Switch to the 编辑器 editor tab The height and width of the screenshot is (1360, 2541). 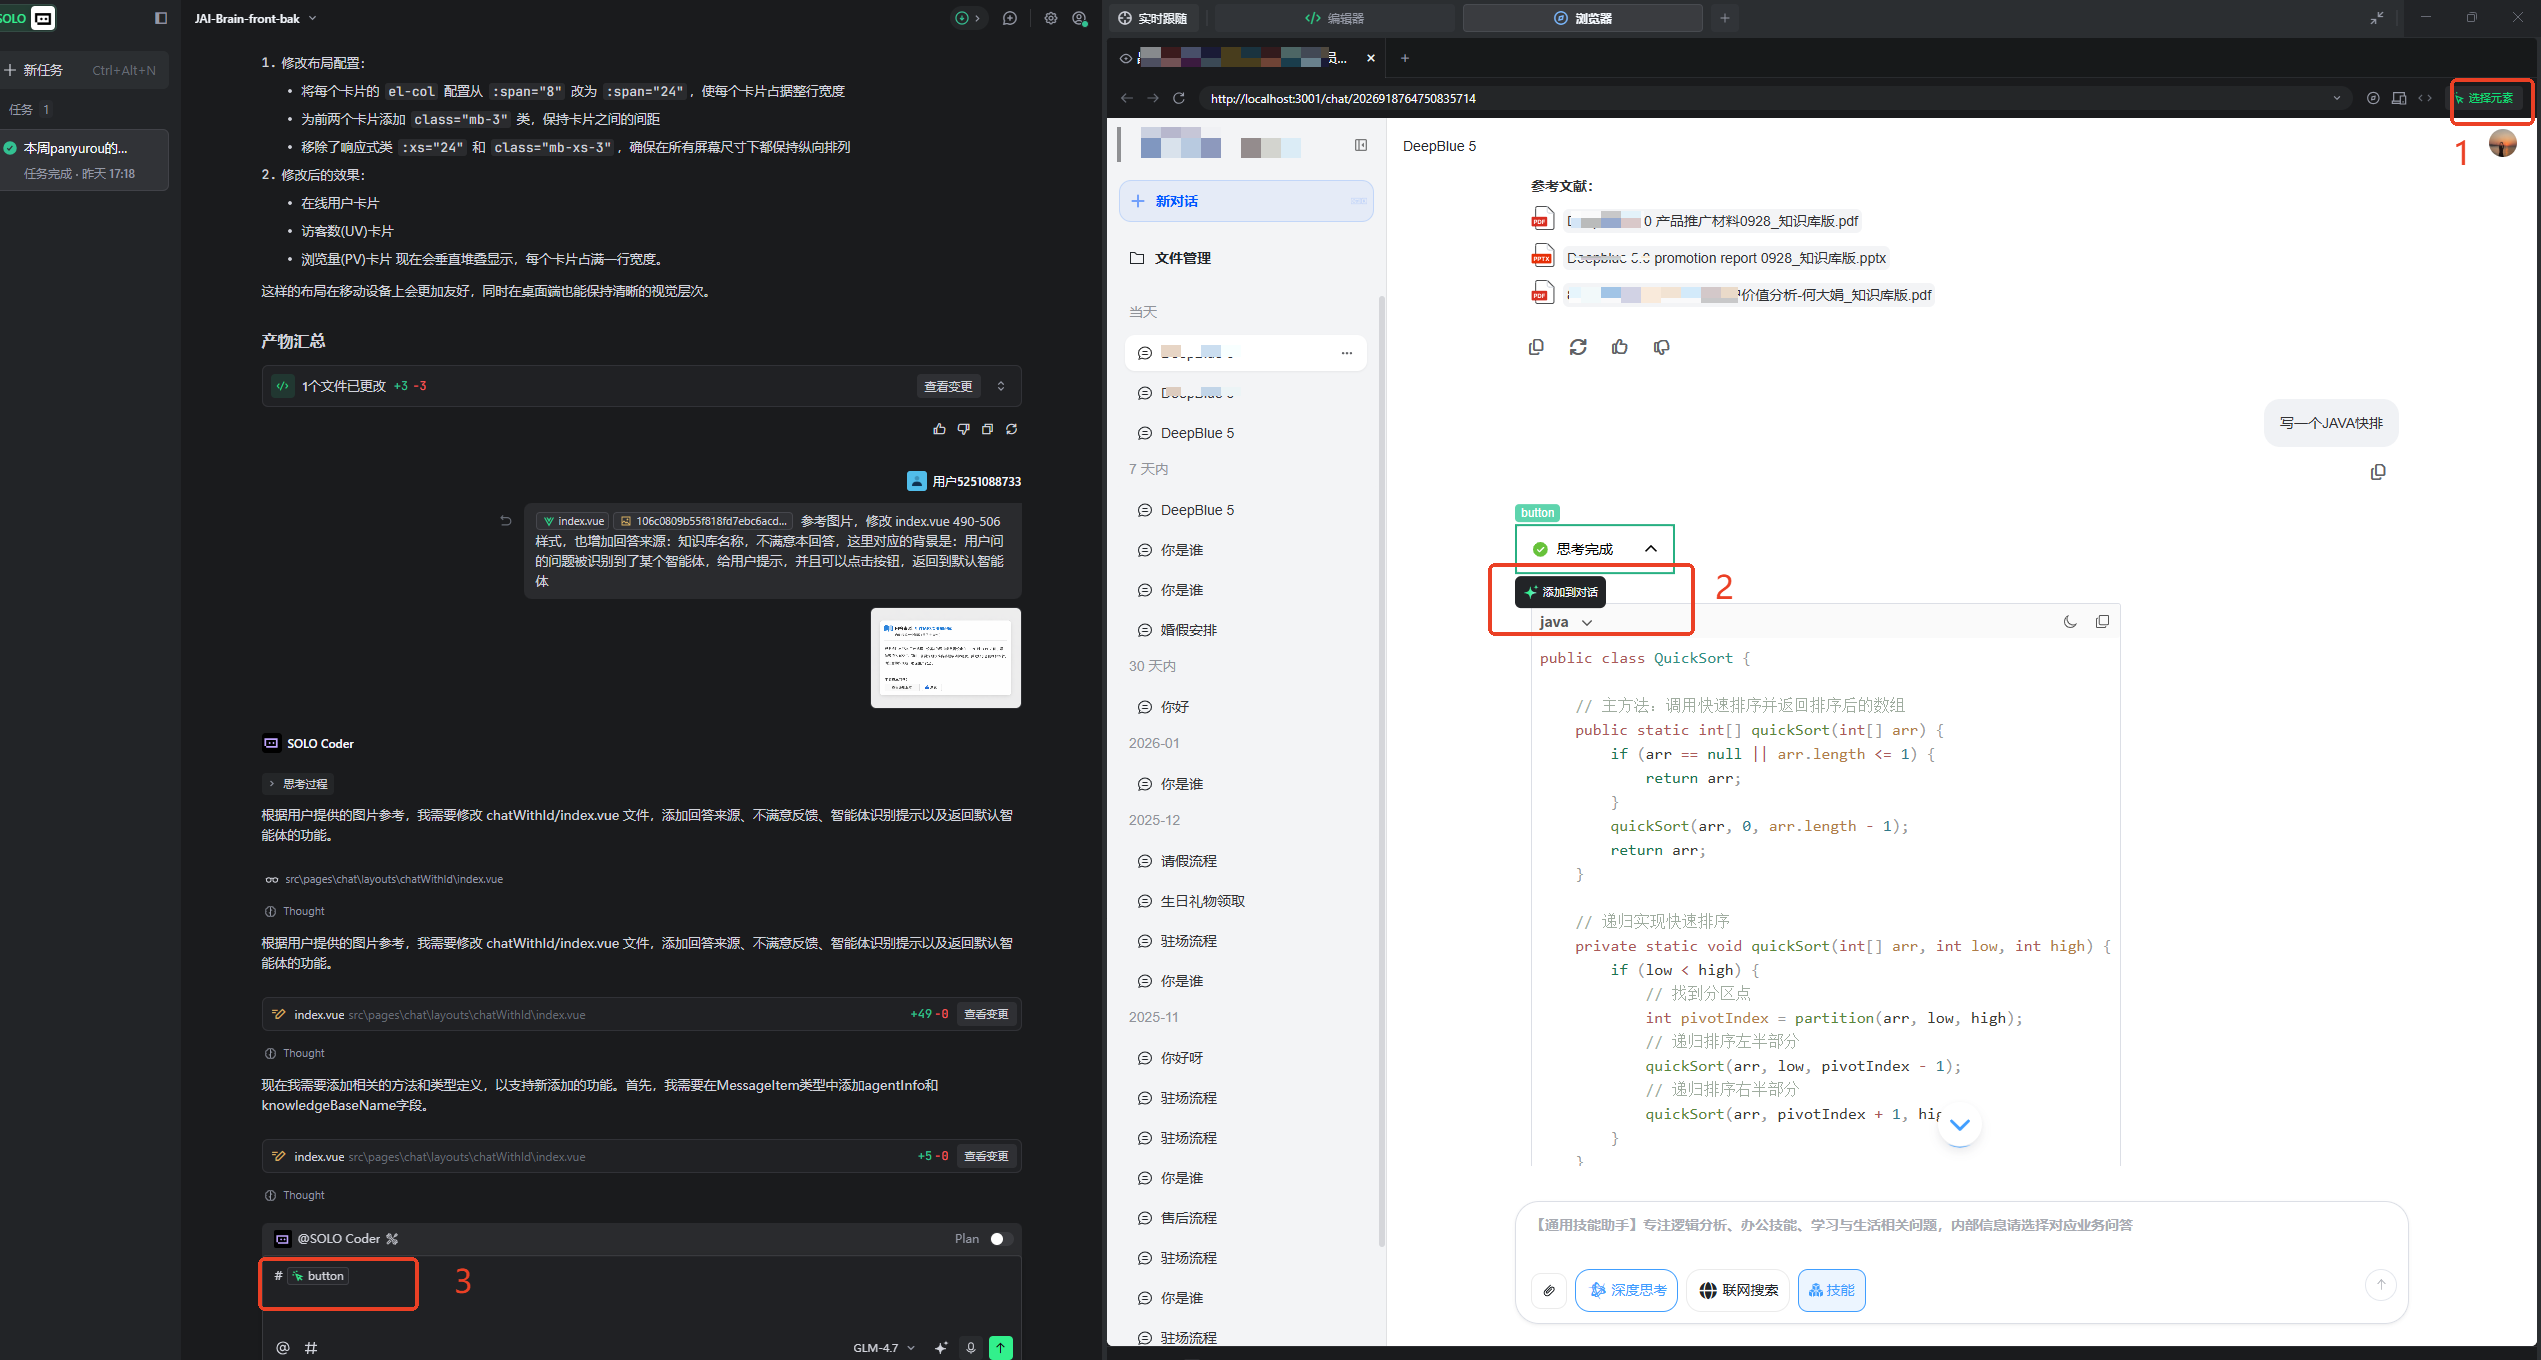[x=1334, y=18]
